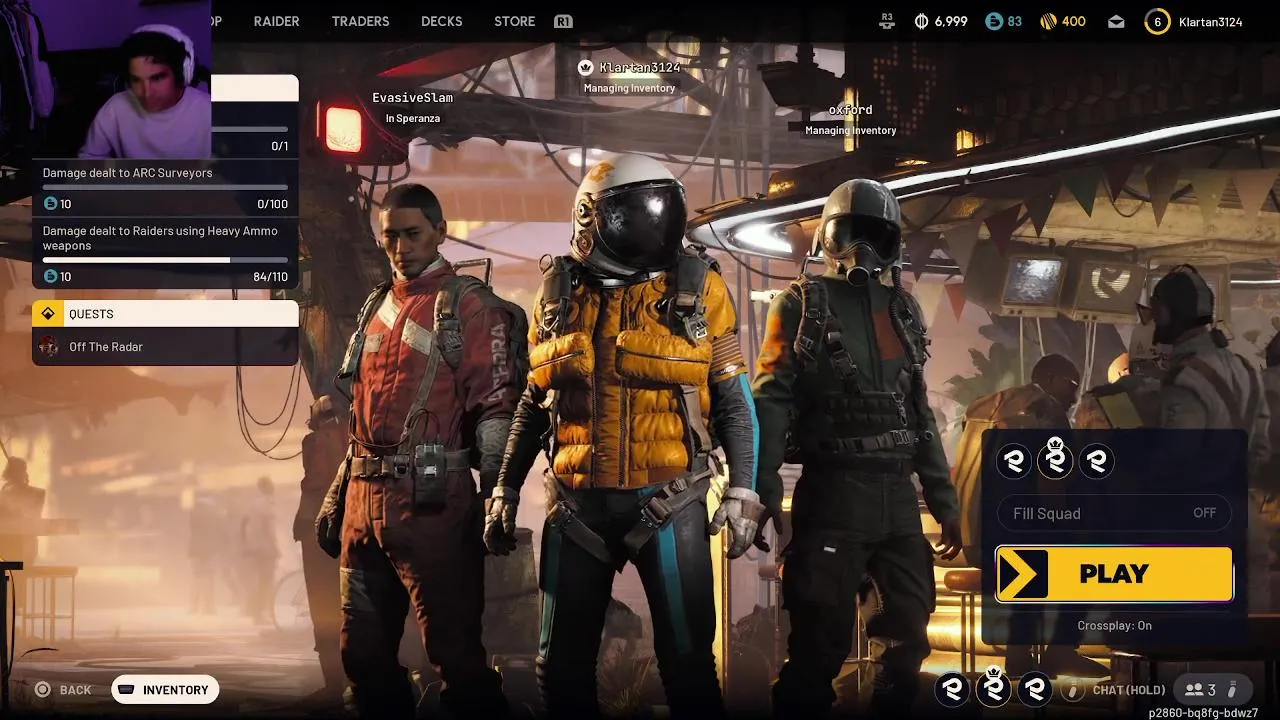This screenshot has height=720, width=1280.
Task: Click the reward icon beside 84/110 row
Action: 50,276
